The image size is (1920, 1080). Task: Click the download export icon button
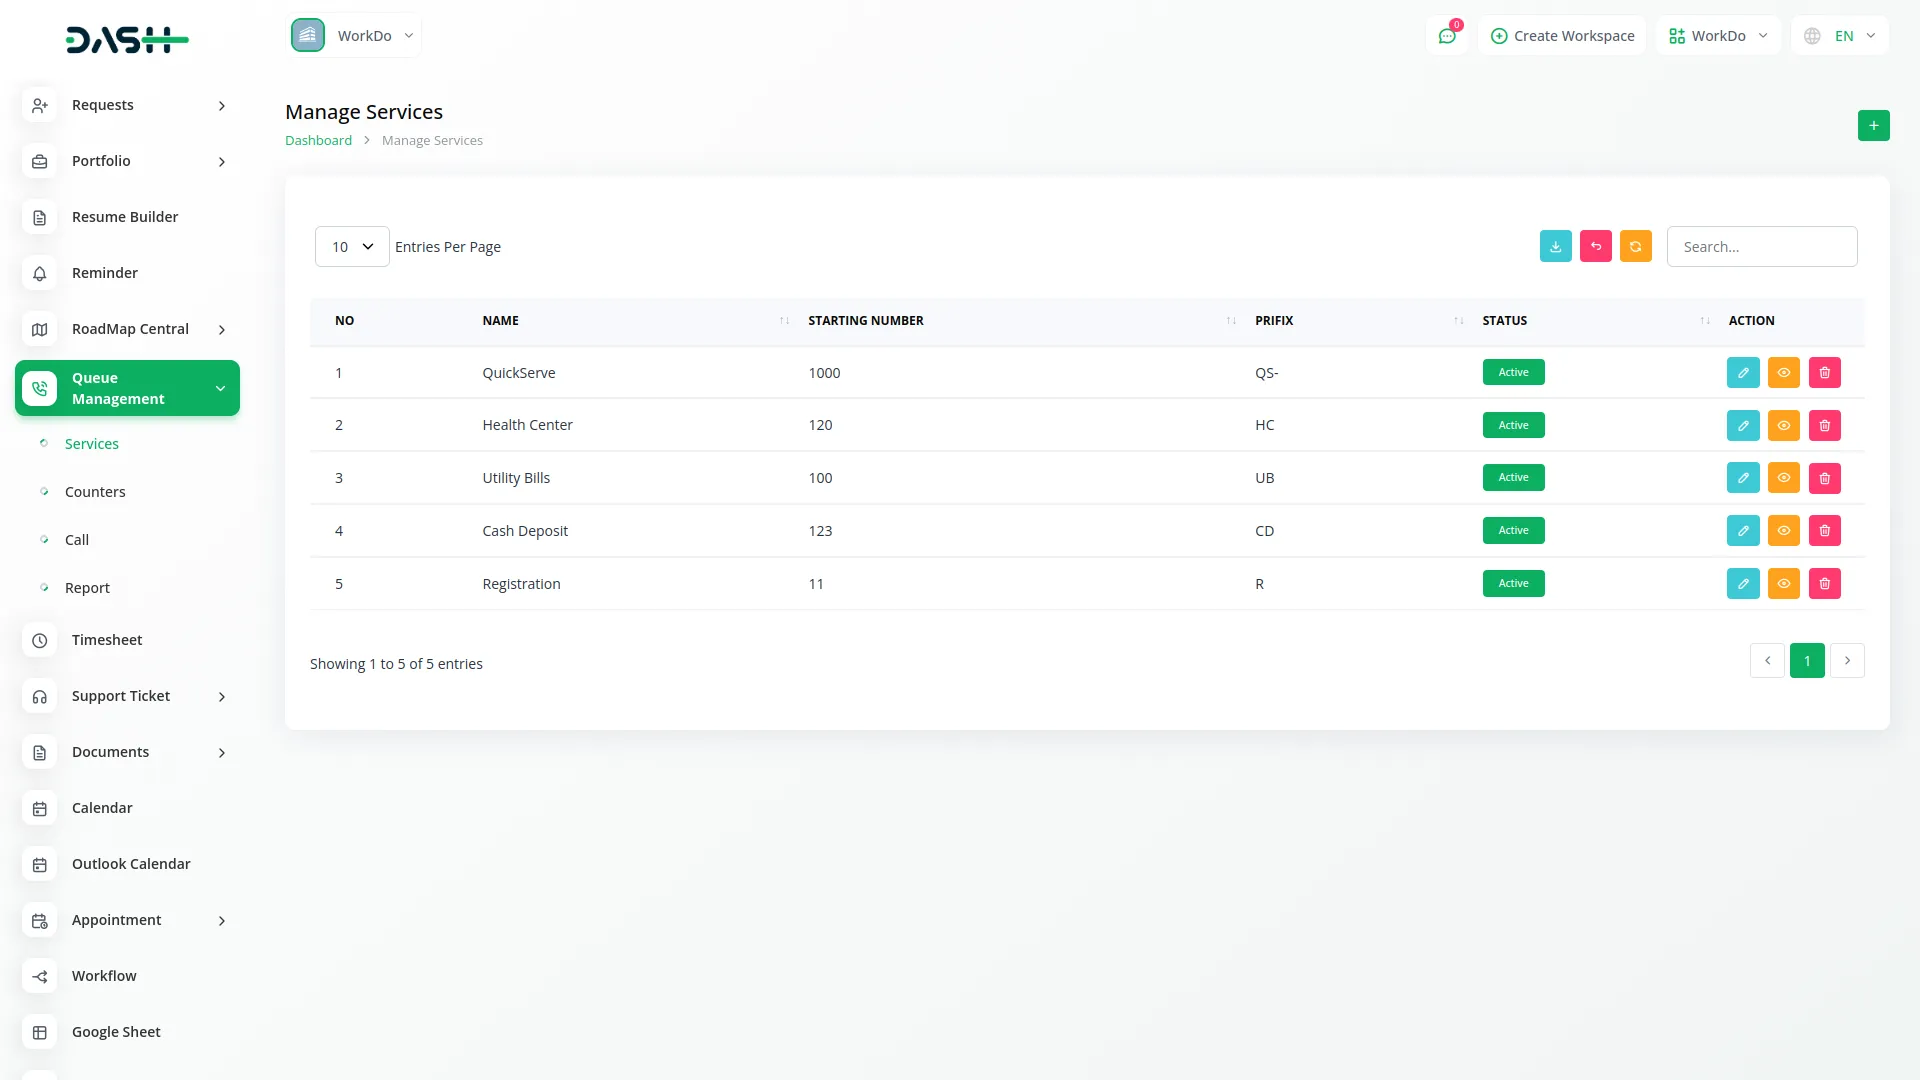1555,246
